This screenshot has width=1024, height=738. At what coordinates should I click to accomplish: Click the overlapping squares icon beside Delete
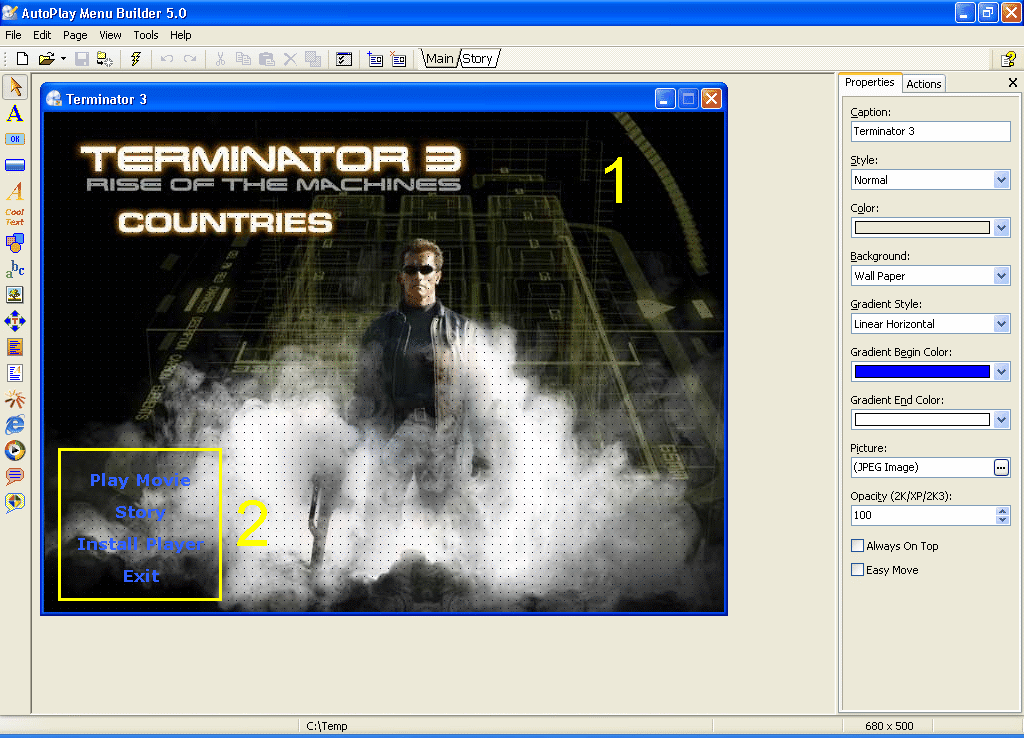coord(313,59)
